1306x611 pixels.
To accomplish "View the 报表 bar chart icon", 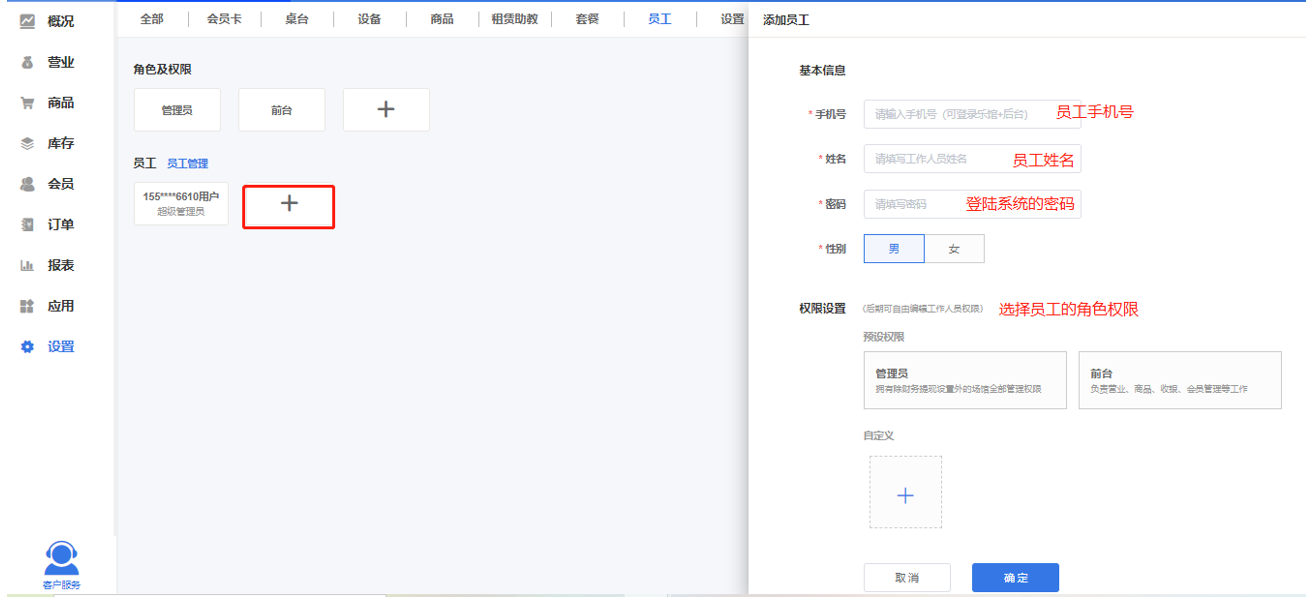I will 27,266.
